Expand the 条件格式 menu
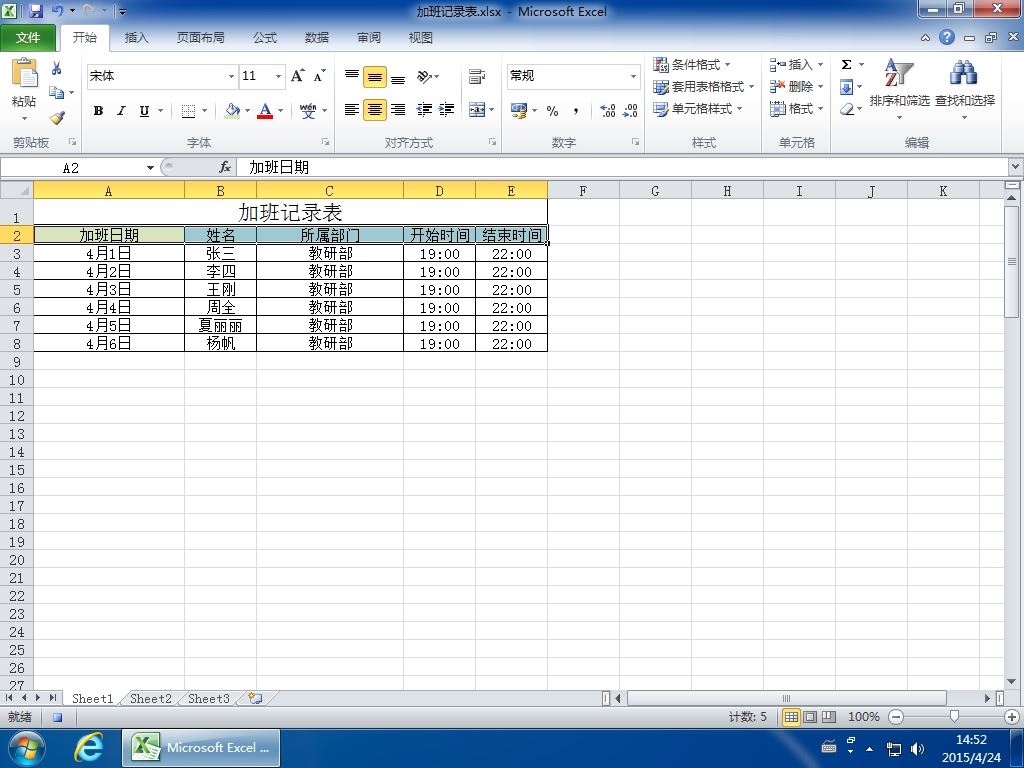Viewport: 1024px width, 768px height. point(692,65)
